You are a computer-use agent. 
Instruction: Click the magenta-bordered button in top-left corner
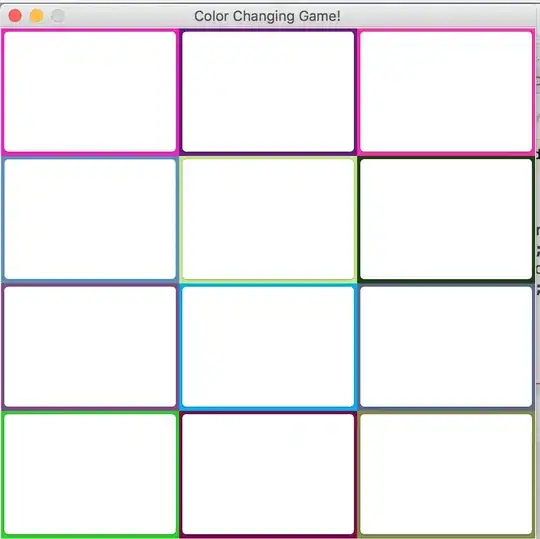[x=90, y=92]
